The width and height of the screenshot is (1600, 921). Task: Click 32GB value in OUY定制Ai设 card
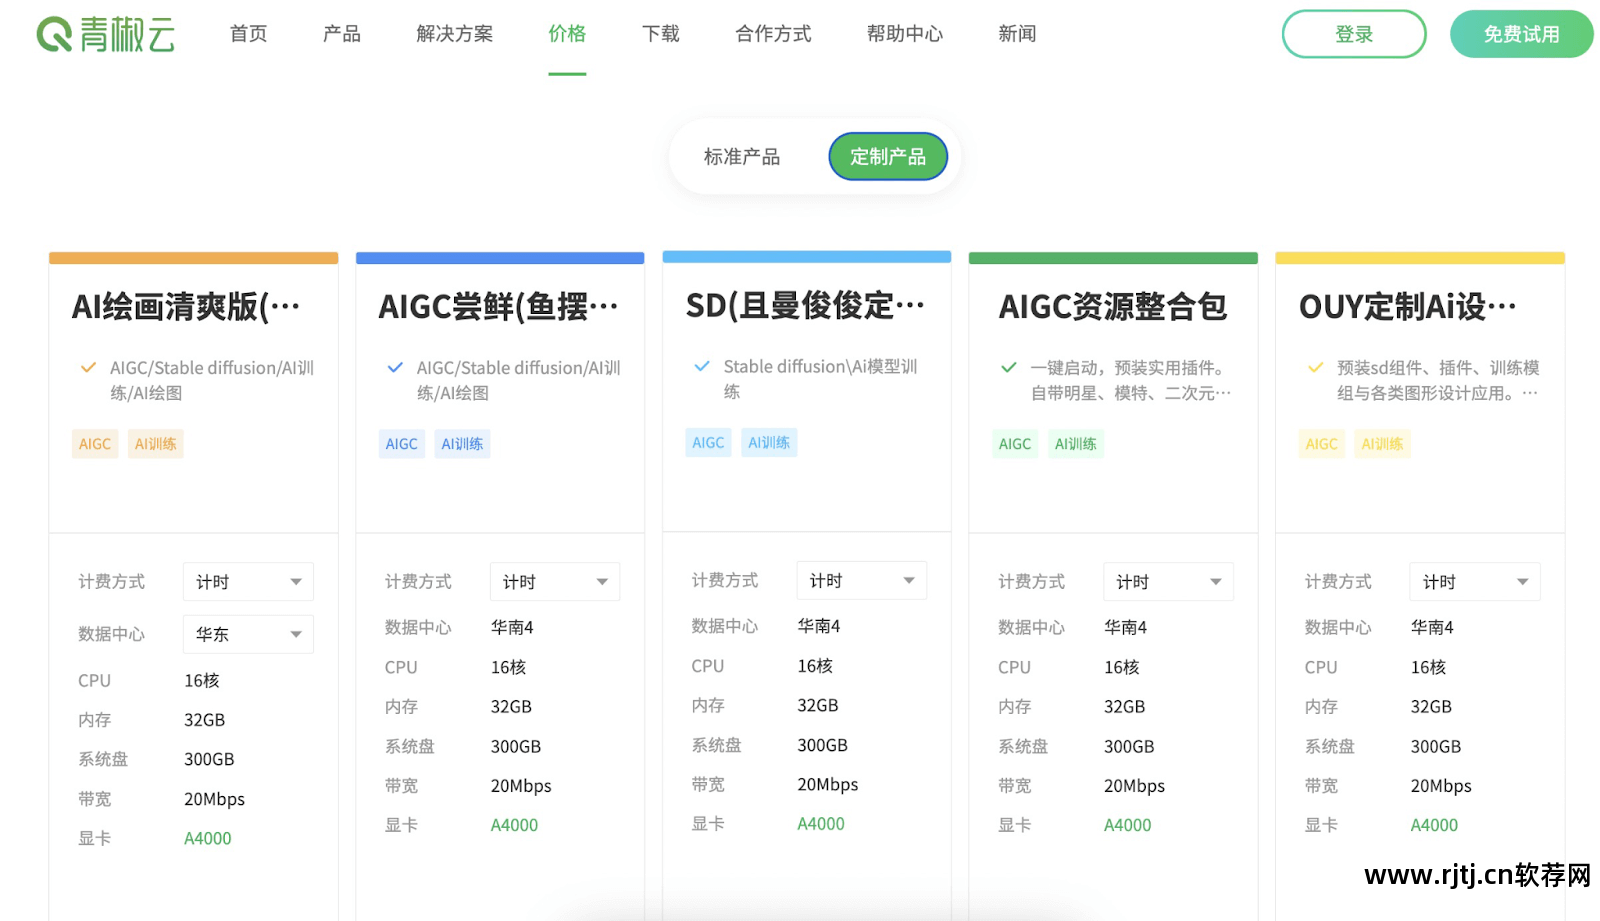tap(1431, 706)
